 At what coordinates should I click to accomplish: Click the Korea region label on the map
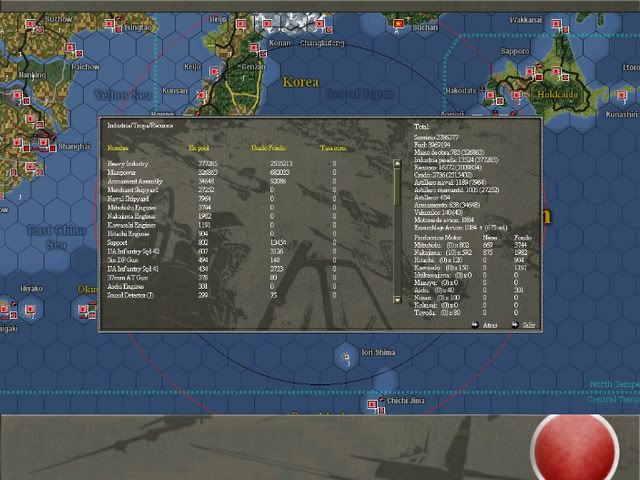coord(301,82)
